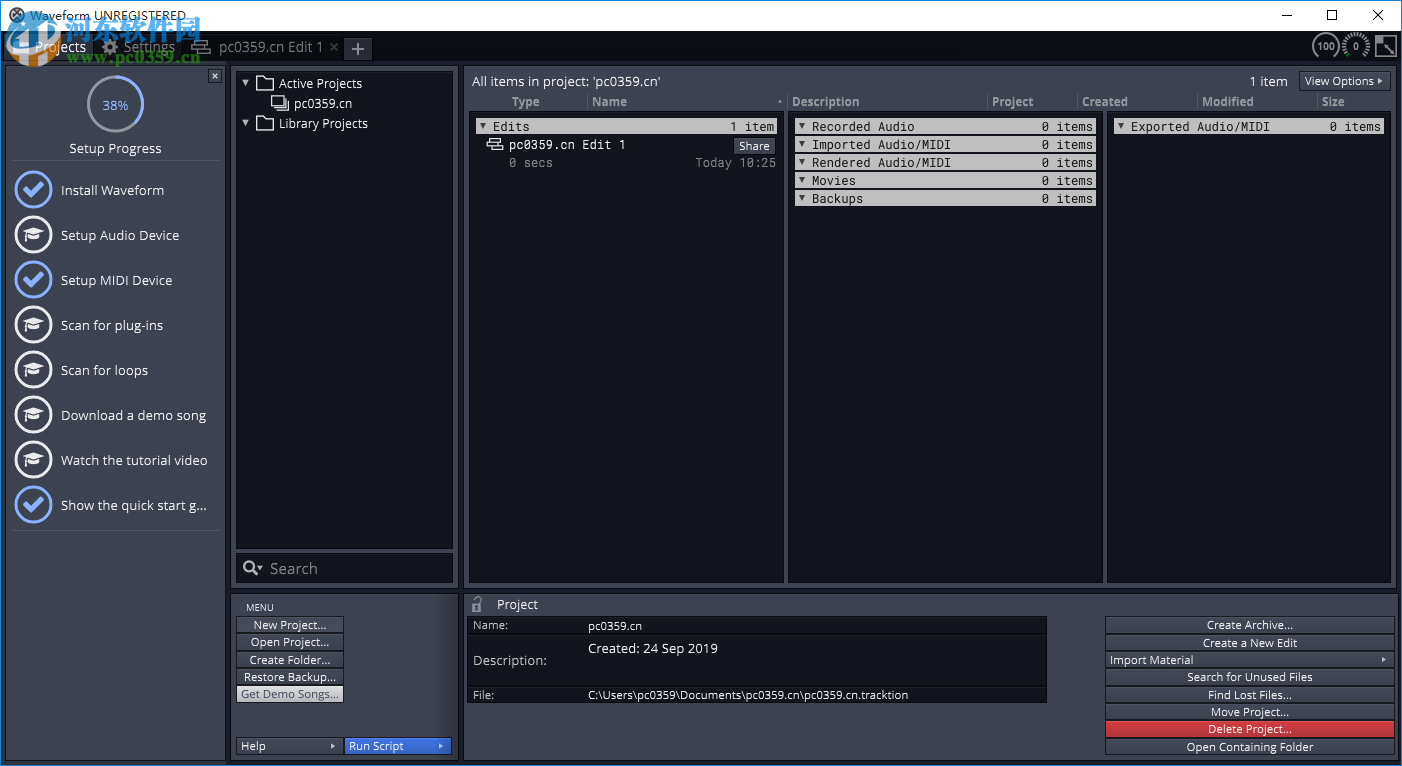Toggle the Install Waveform completion checkmark
This screenshot has width=1402, height=766.
(x=33, y=190)
